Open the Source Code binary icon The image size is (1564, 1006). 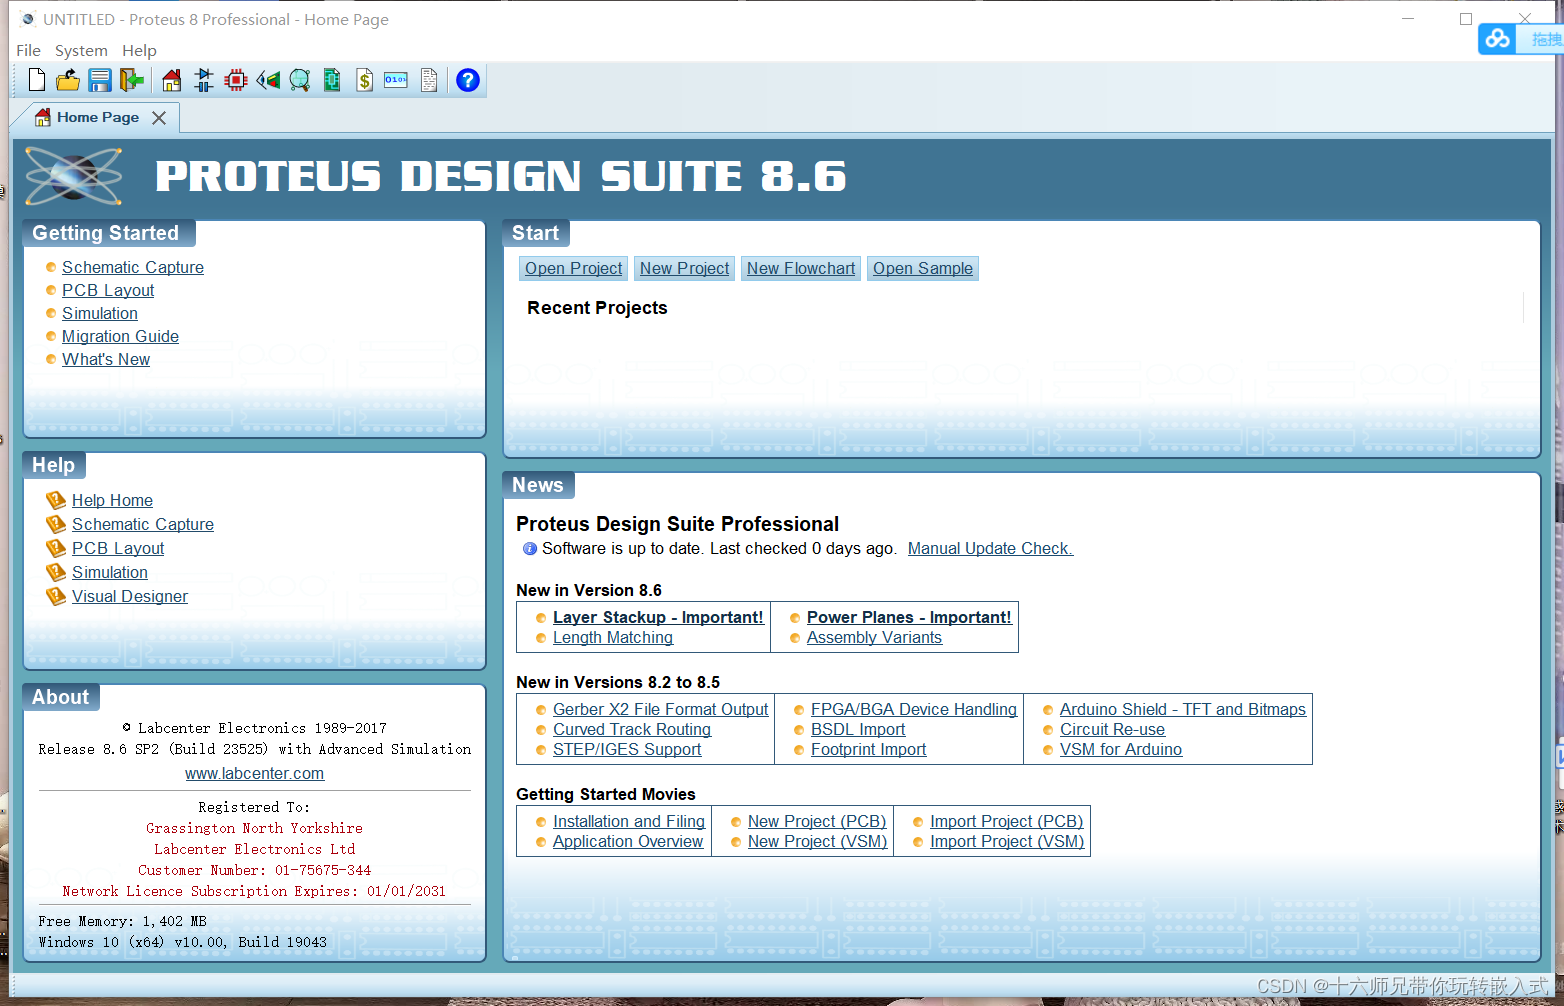[x=396, y=80]
